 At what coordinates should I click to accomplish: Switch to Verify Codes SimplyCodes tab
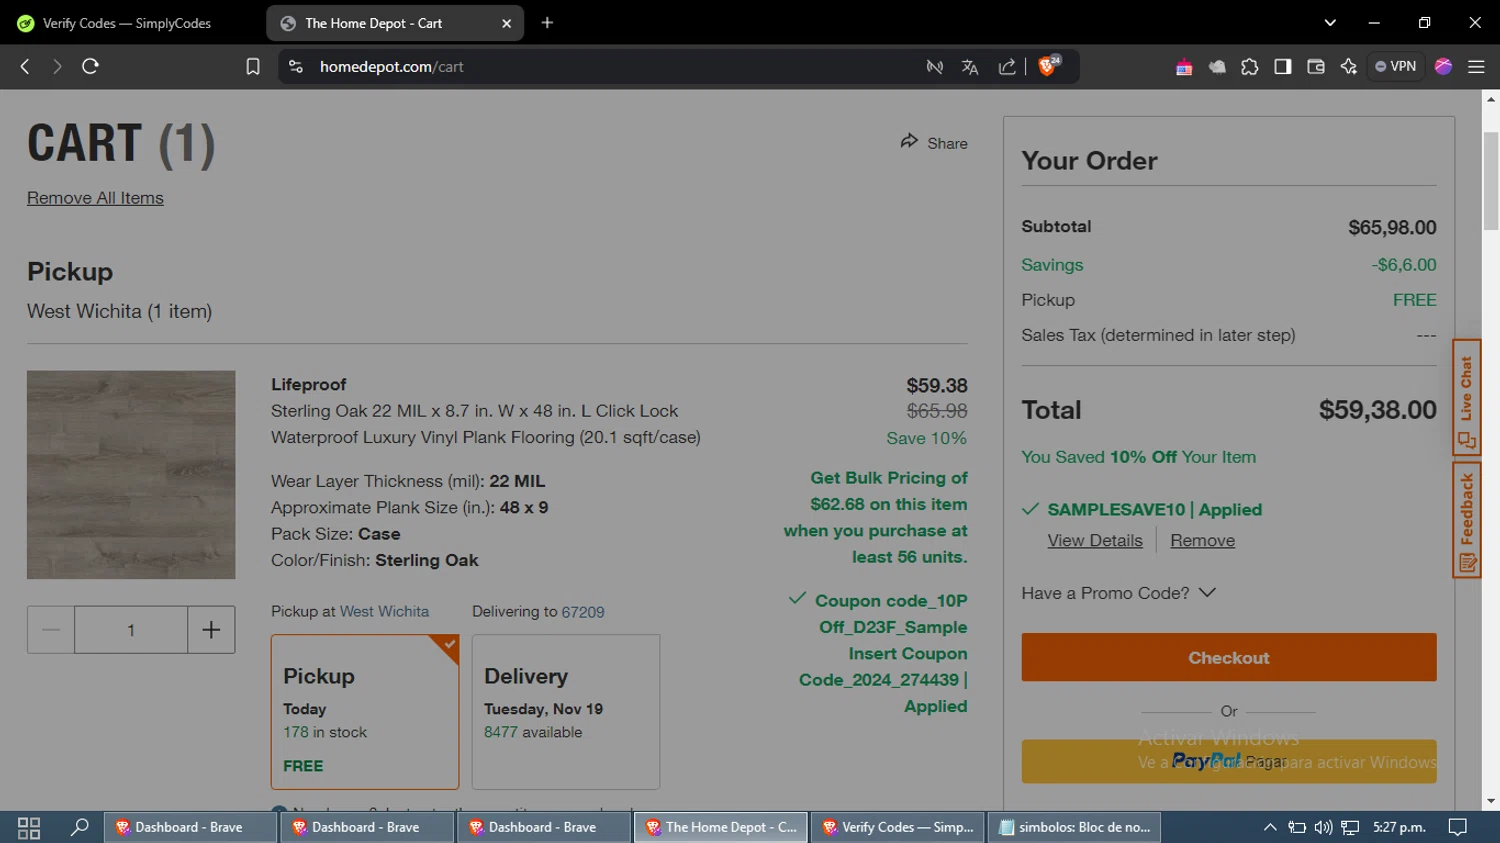point(128,23)
